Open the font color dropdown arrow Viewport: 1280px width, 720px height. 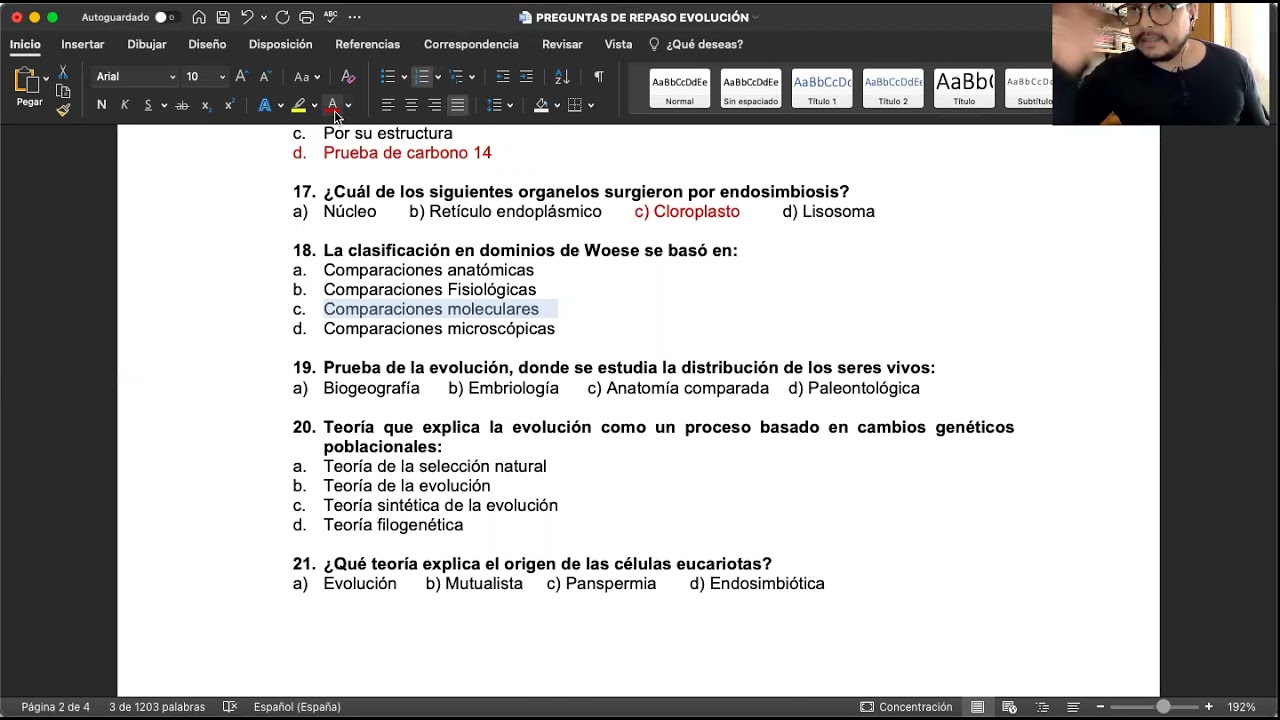(x=348, y=106)
